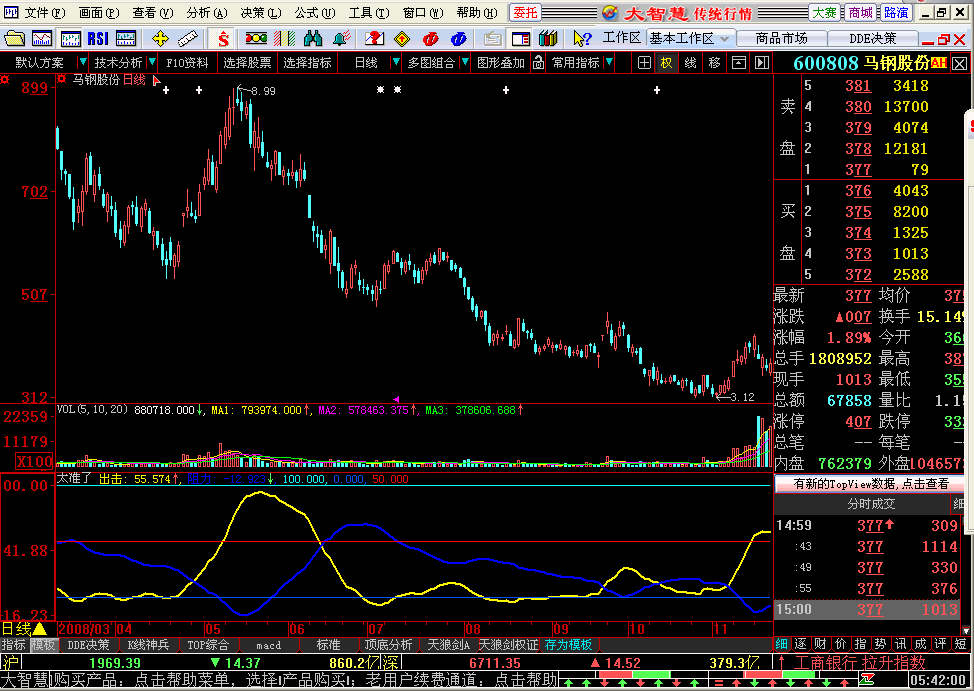Open the 商品市场 workspace button
Image resolution: width=974 pixels, height=691 pixels.
(x=781, y=39)
